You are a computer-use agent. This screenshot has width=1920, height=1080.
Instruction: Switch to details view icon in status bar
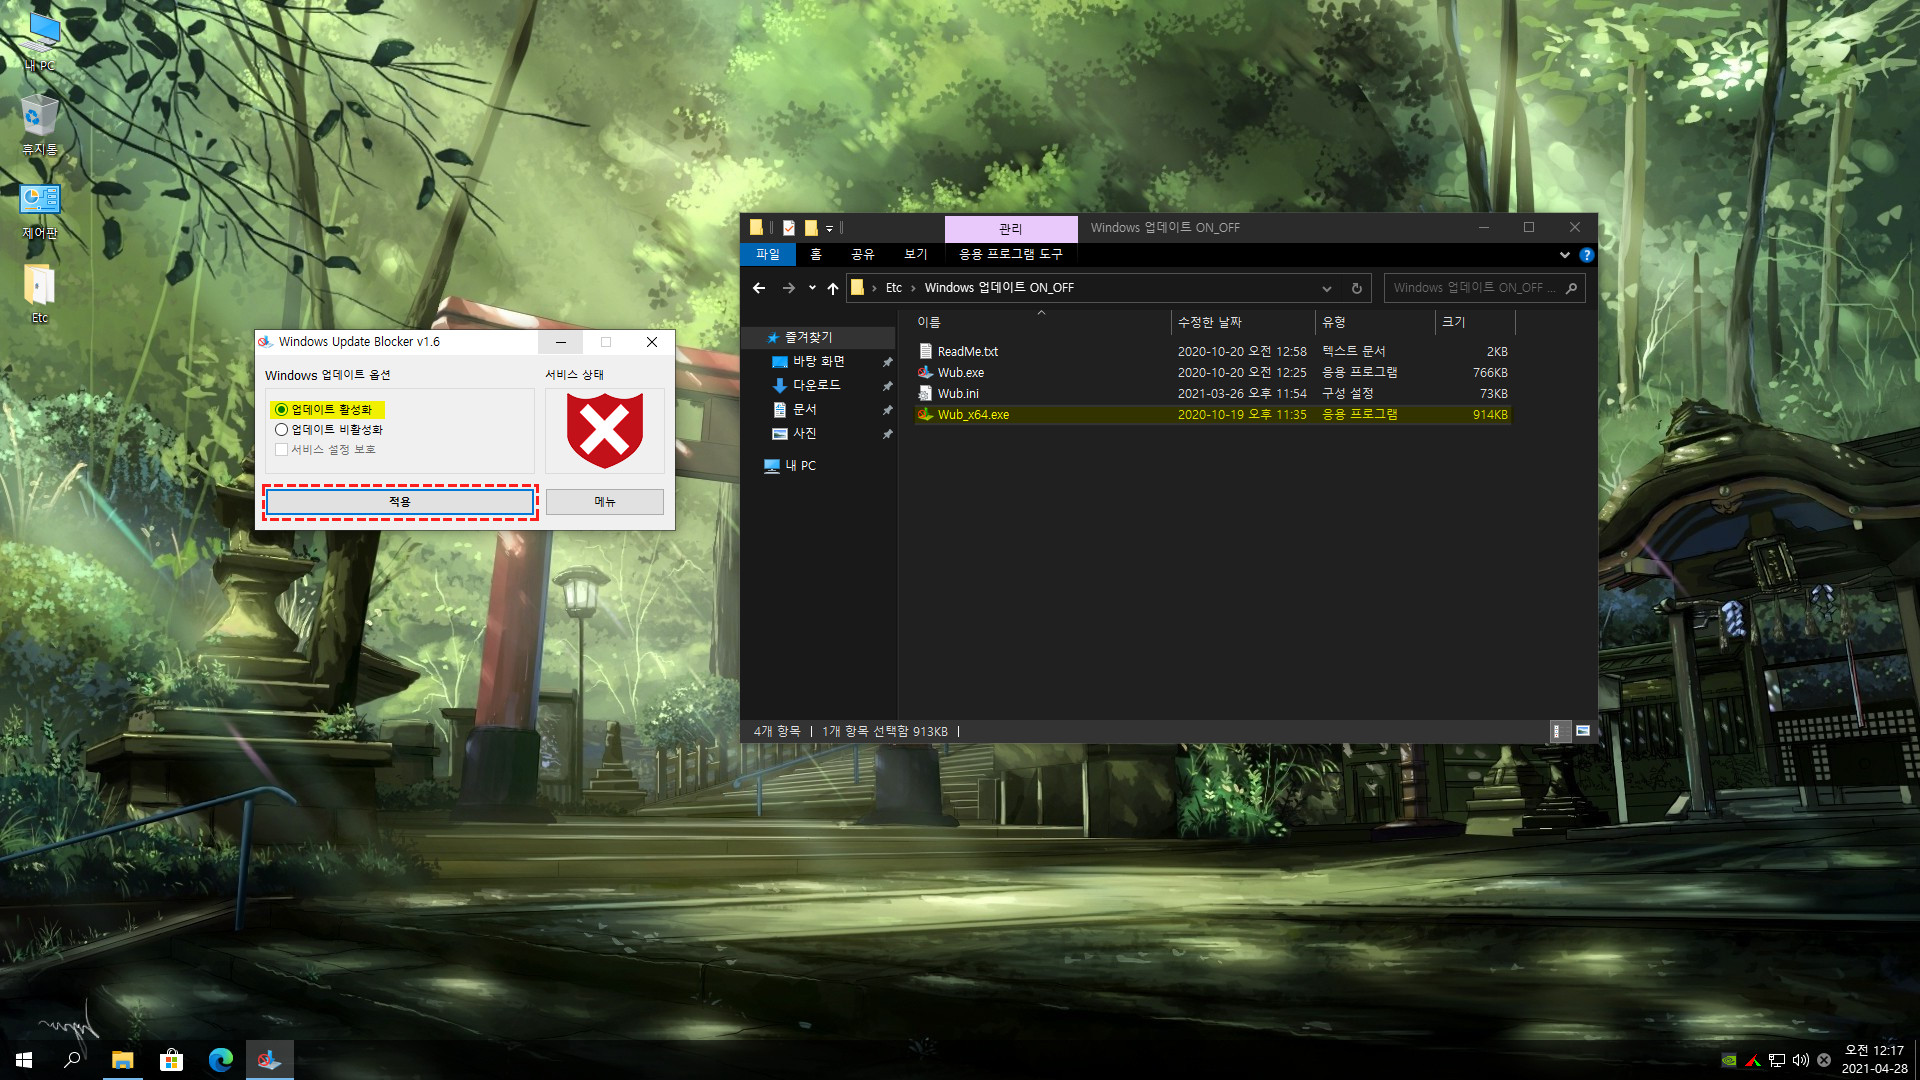click(x=1558, y=732)
